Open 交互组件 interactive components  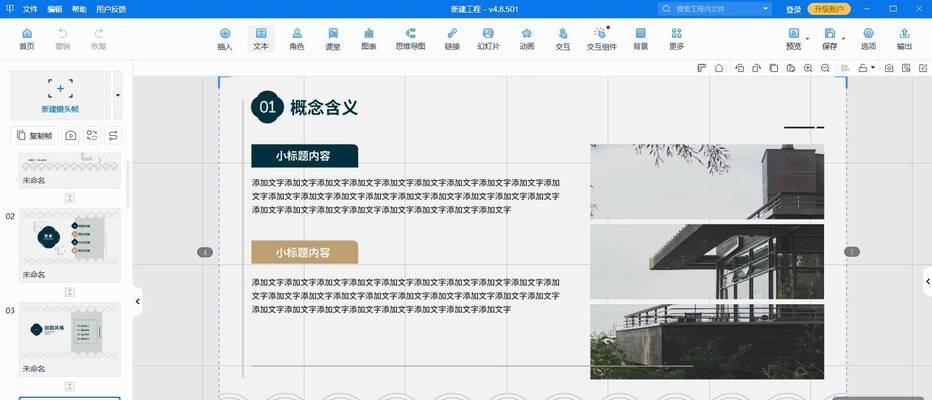pyautogui.click(x=602, y=39)
